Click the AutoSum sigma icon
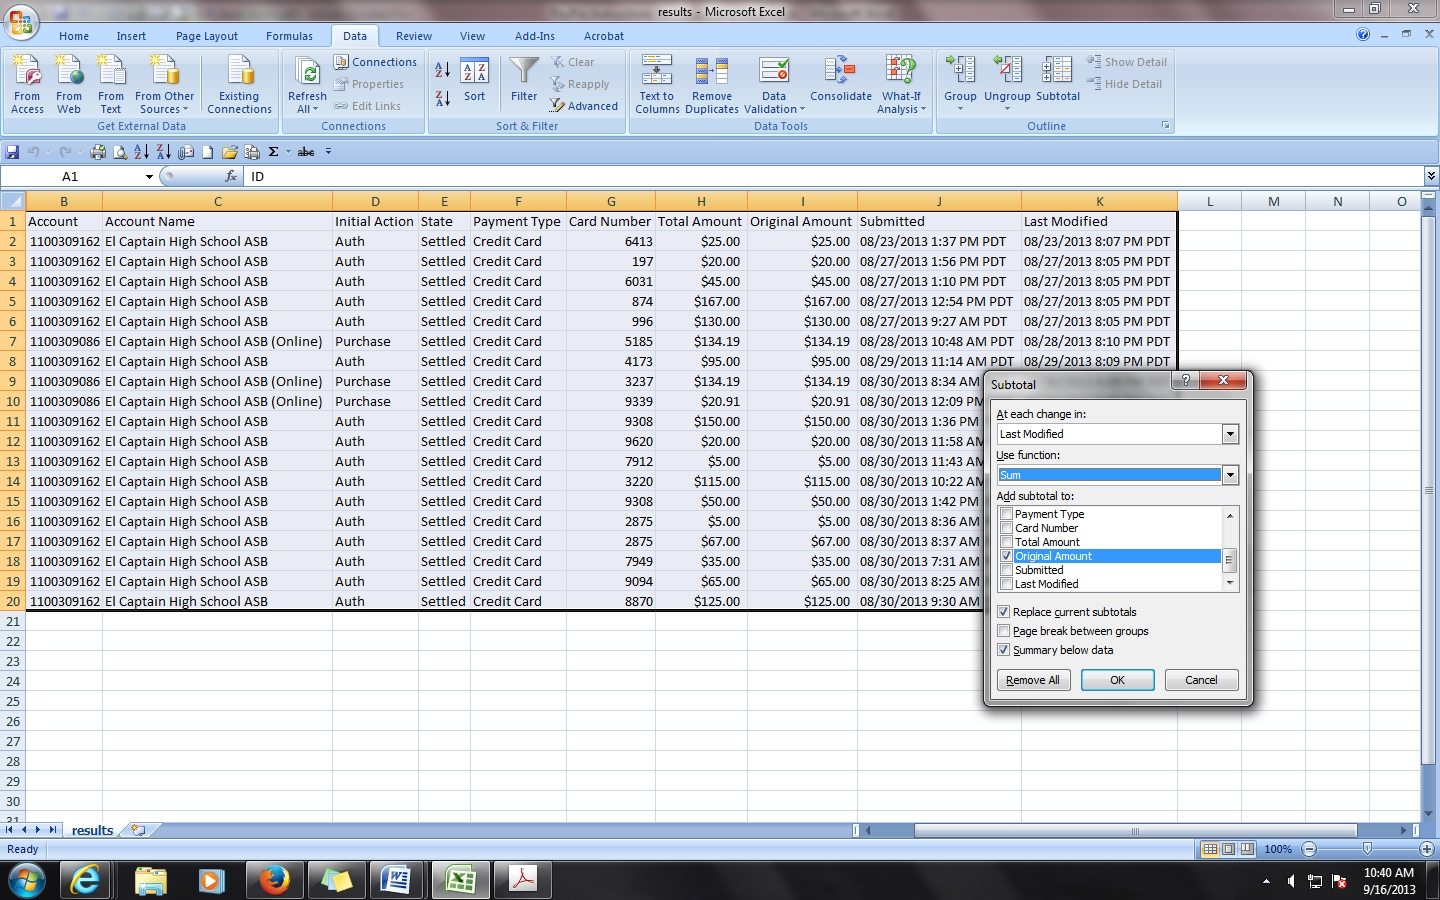Image resolution: width=1440 pixels, height=900 pixels. coord(274,152)
